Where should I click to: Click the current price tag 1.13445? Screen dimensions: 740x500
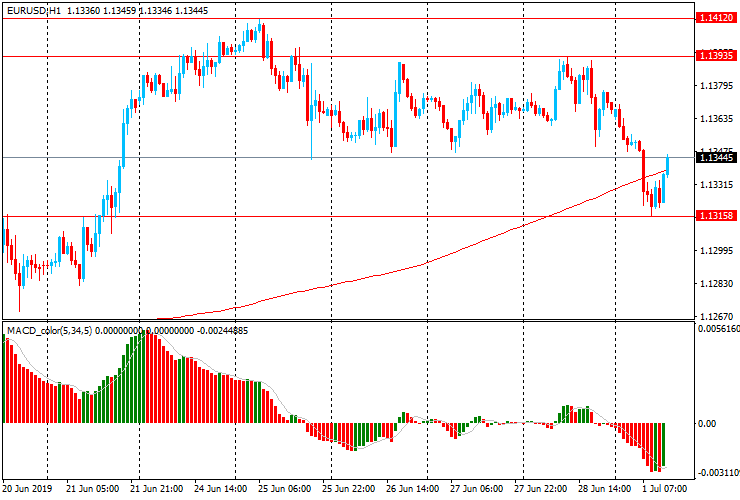[716, 158]
